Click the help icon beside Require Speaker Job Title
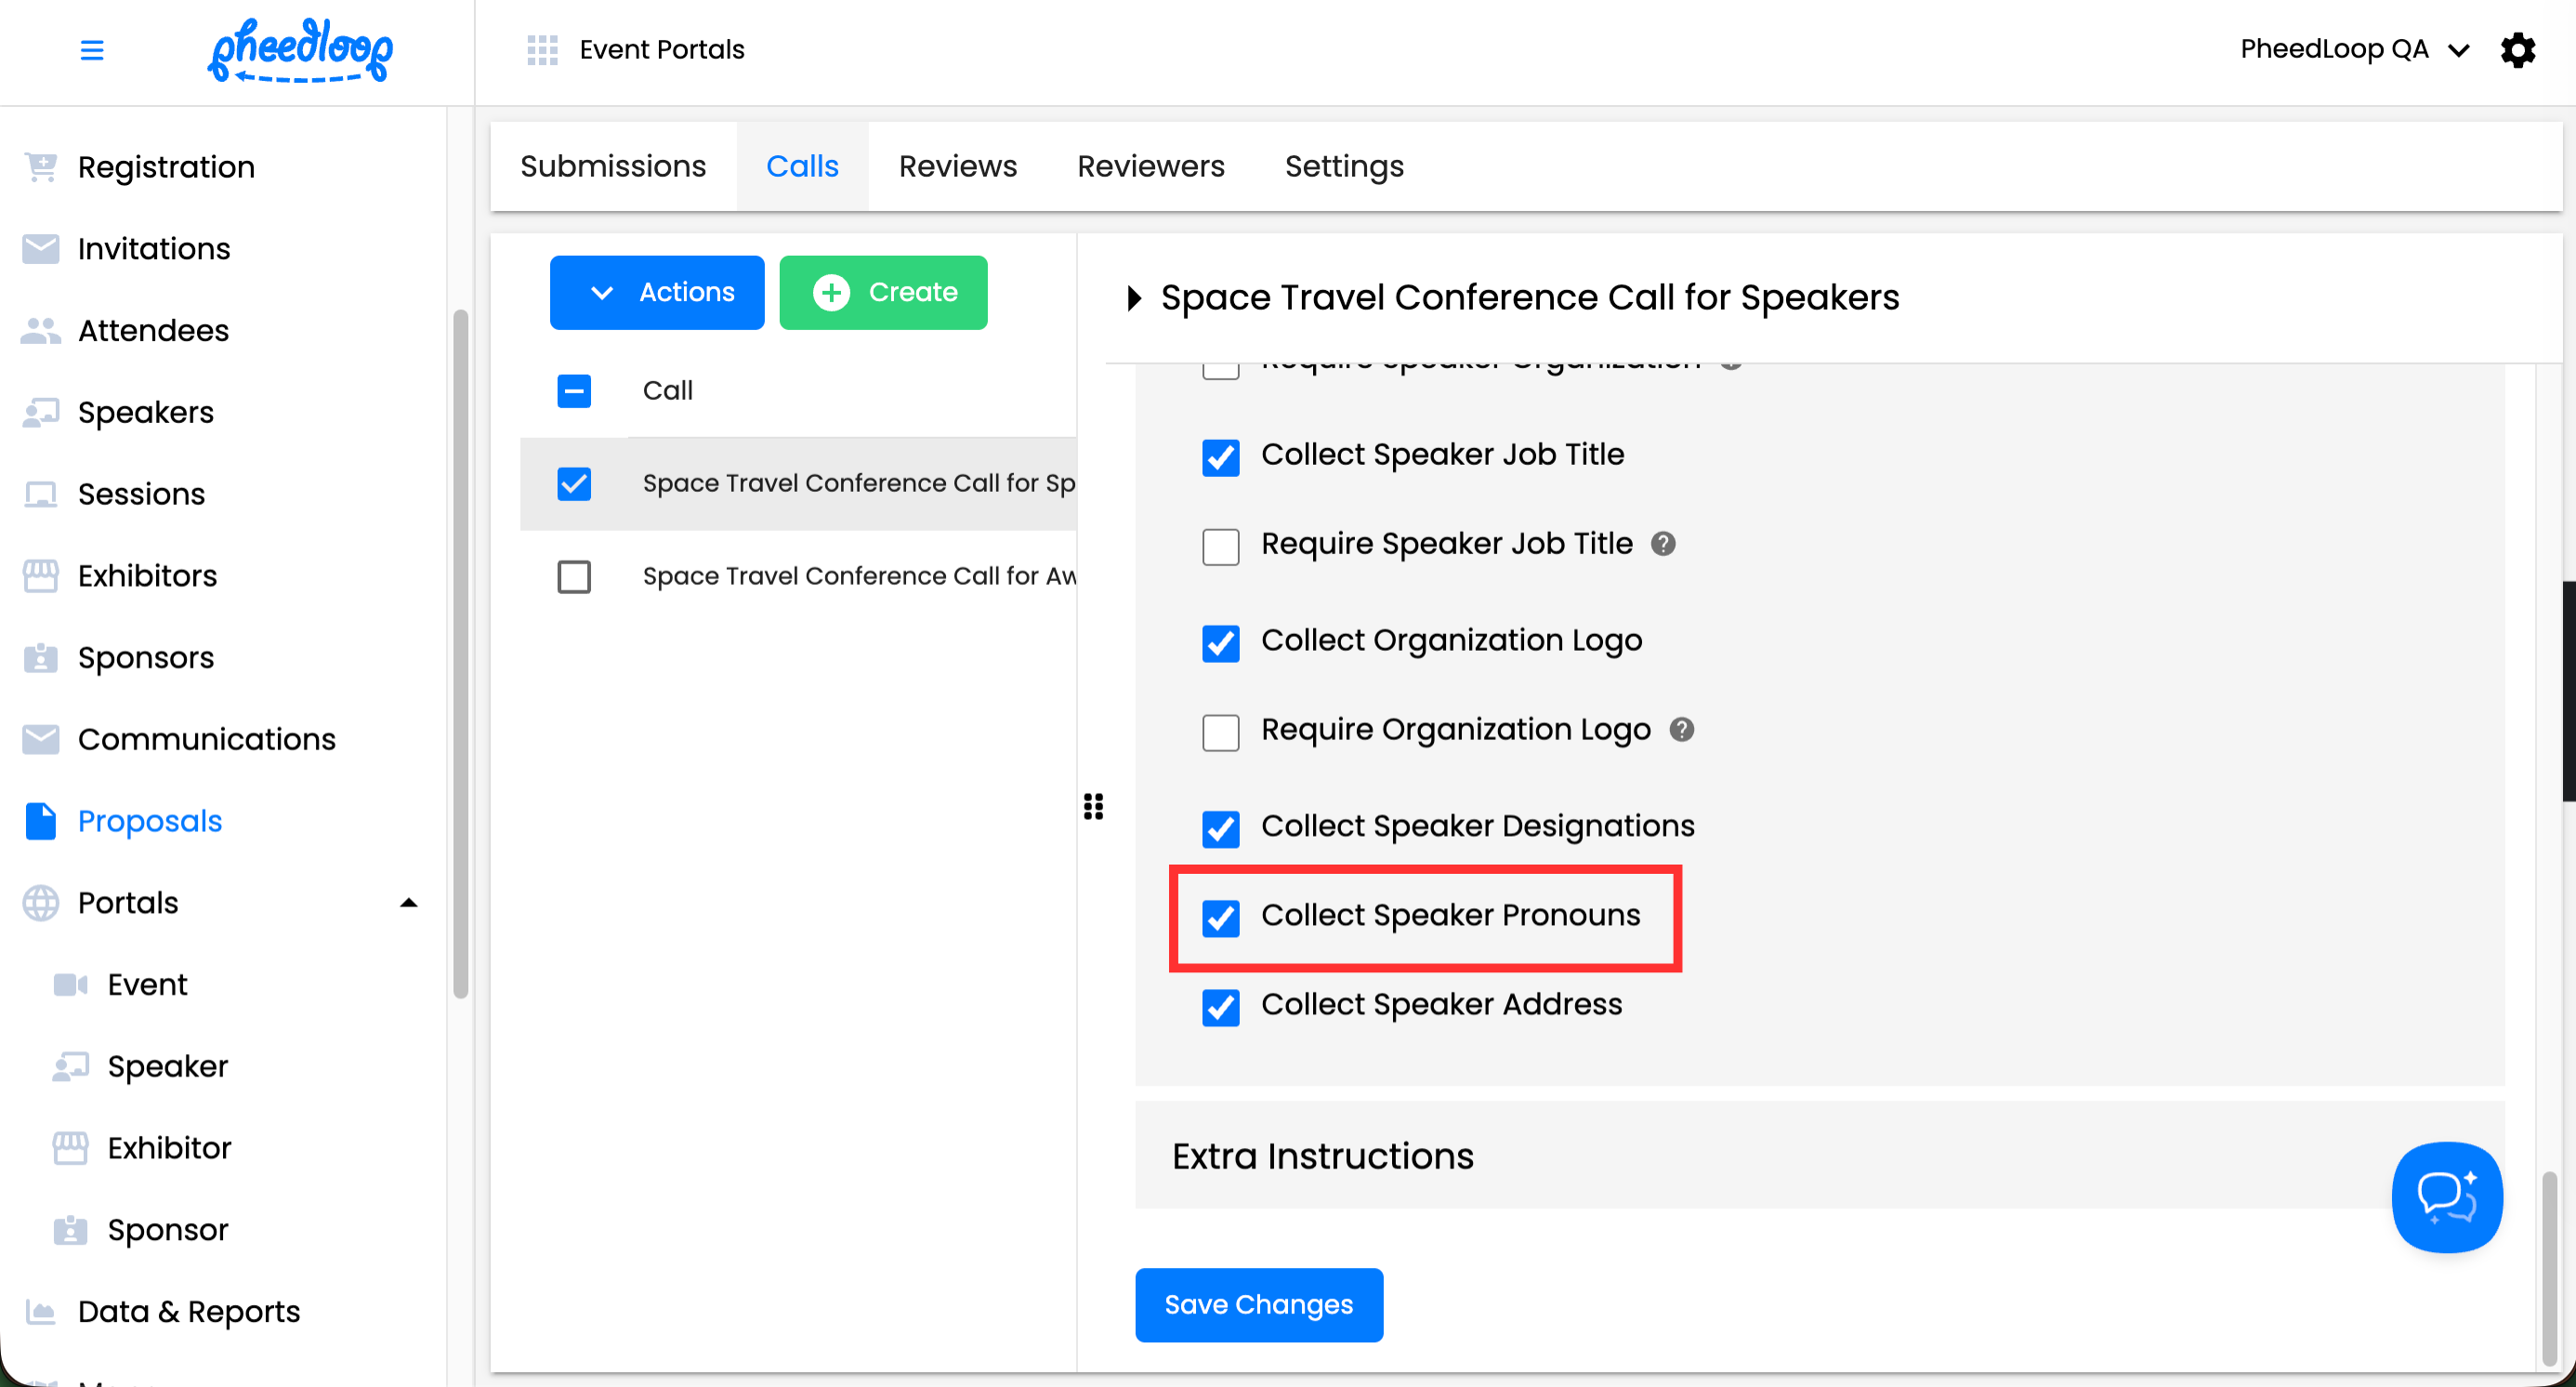Viewport: 2576px width, 1387px height. tap(1663, 544)
